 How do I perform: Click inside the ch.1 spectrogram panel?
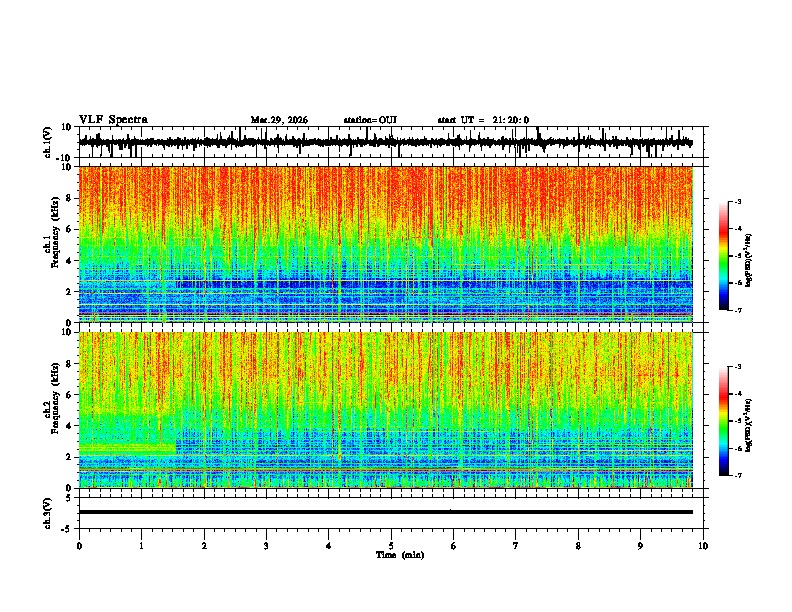386,244
